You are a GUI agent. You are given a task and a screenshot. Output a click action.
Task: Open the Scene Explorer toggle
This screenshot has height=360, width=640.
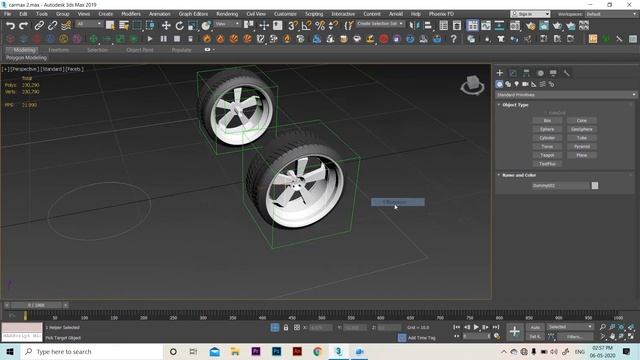(444, 26)
